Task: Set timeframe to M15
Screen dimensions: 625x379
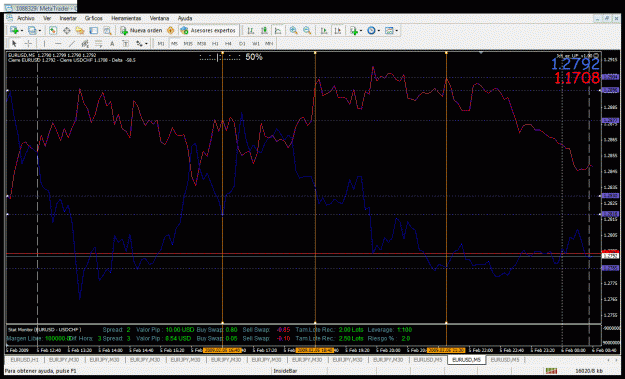Action: click(188, 43)
